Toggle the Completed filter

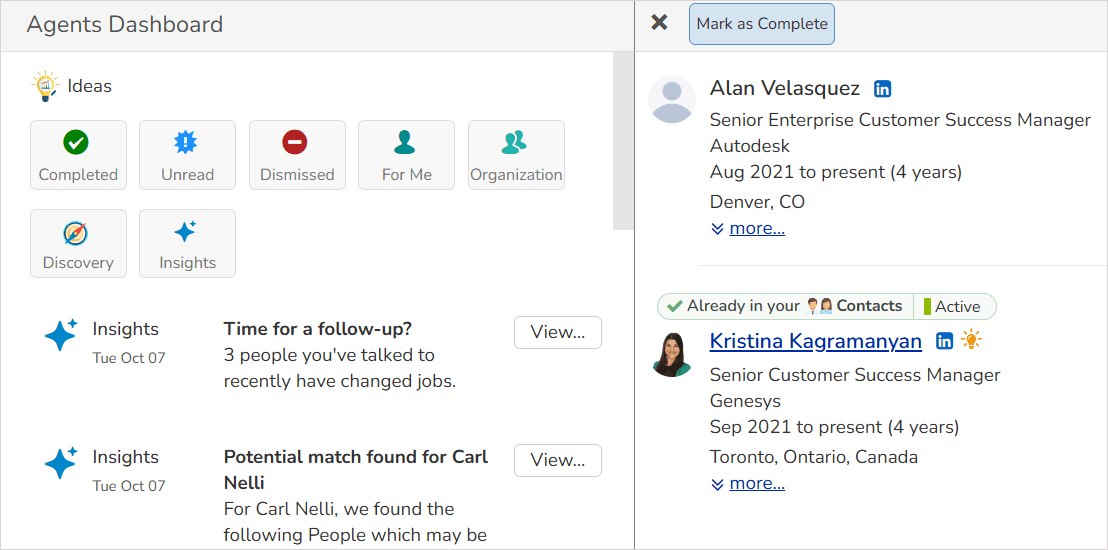coord(78,155)
